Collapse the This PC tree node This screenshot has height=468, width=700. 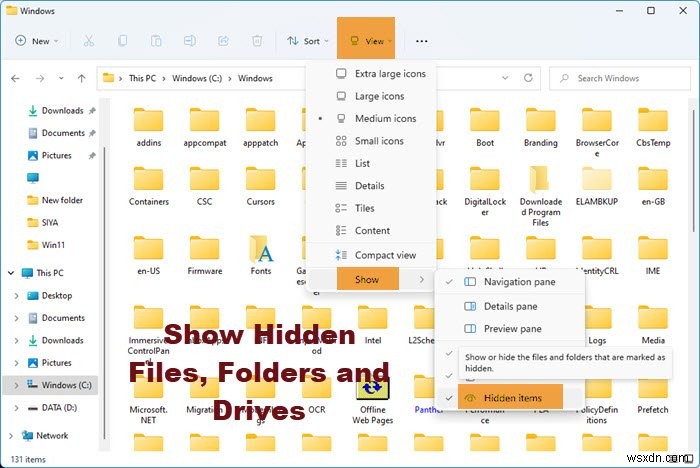point(11,273)
